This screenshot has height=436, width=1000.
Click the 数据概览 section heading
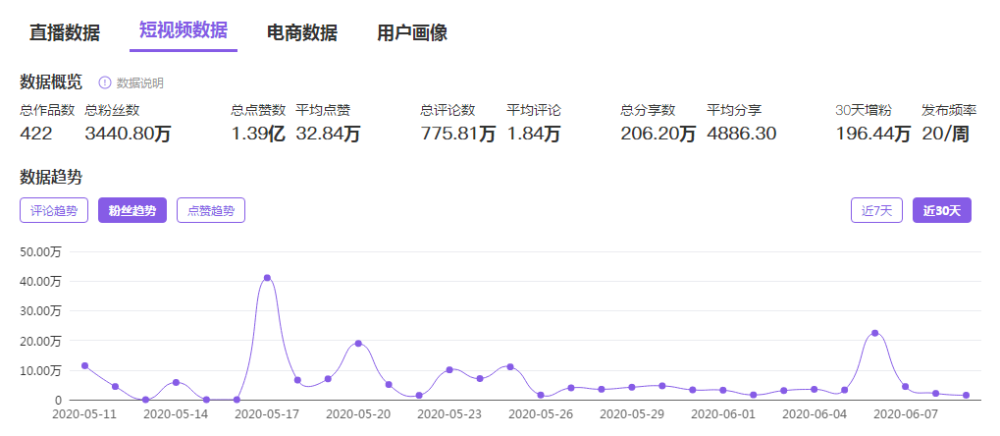pos(51,82)
